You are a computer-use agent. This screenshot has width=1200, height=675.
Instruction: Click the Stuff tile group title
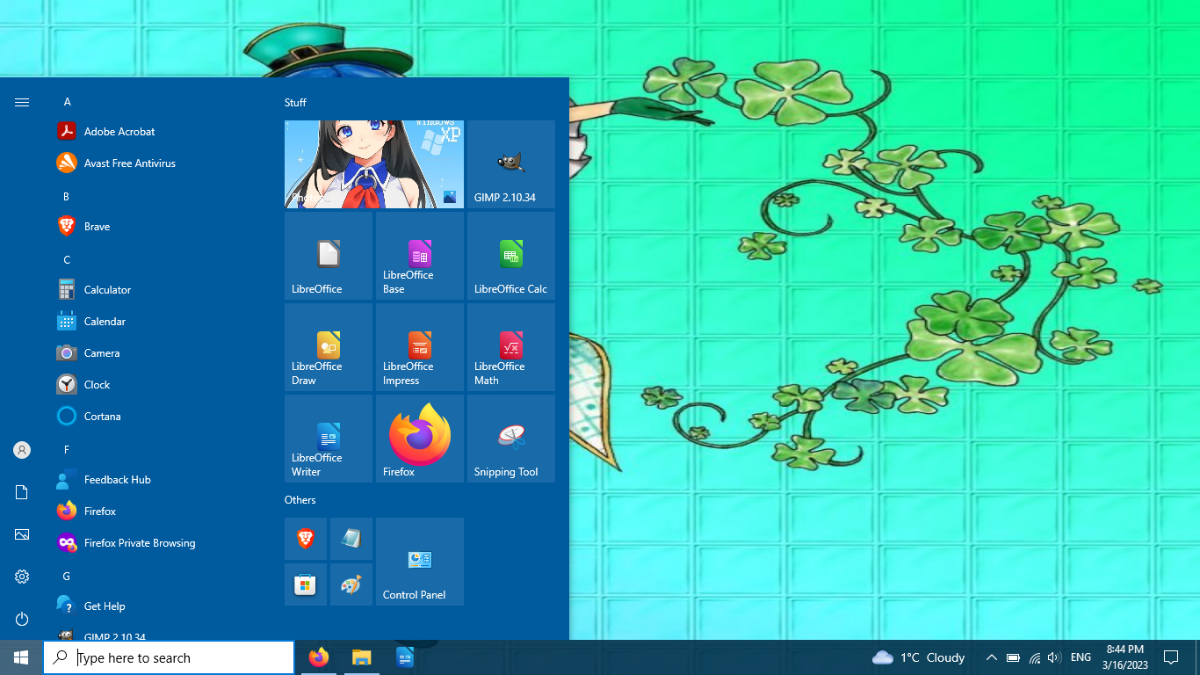[x=295, y=102]
